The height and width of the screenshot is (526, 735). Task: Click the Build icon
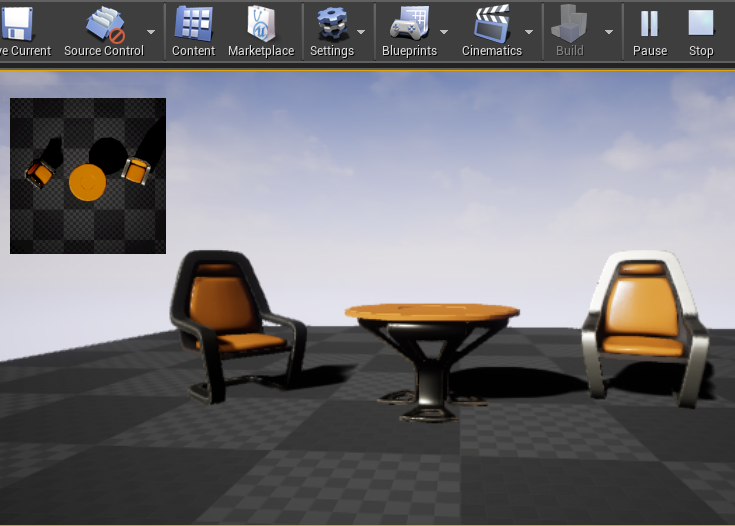[x=569, y=23]
